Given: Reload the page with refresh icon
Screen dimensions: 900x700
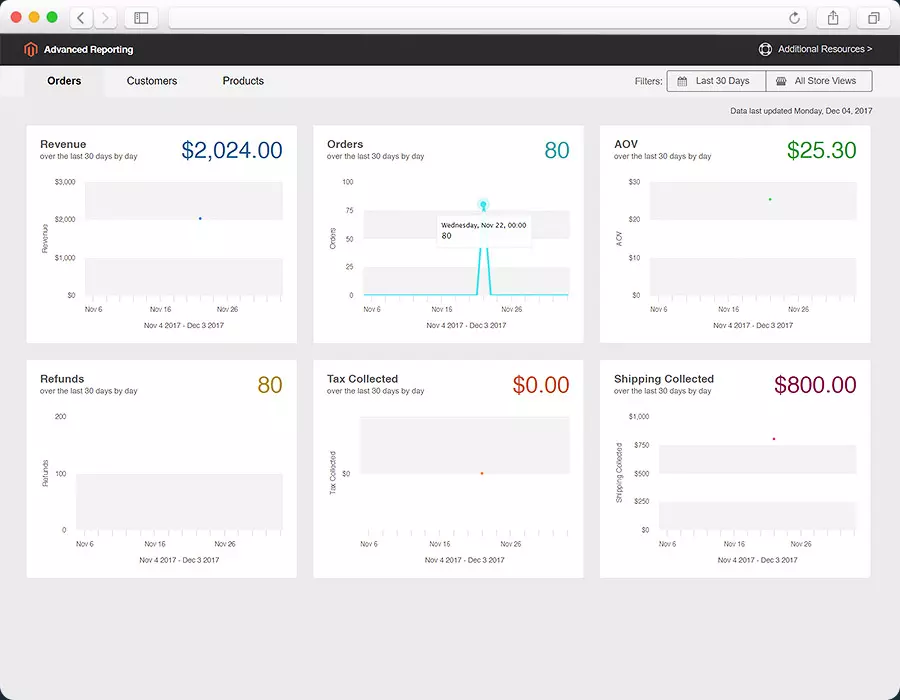Looking at the screenshot, I should [794, 18].
